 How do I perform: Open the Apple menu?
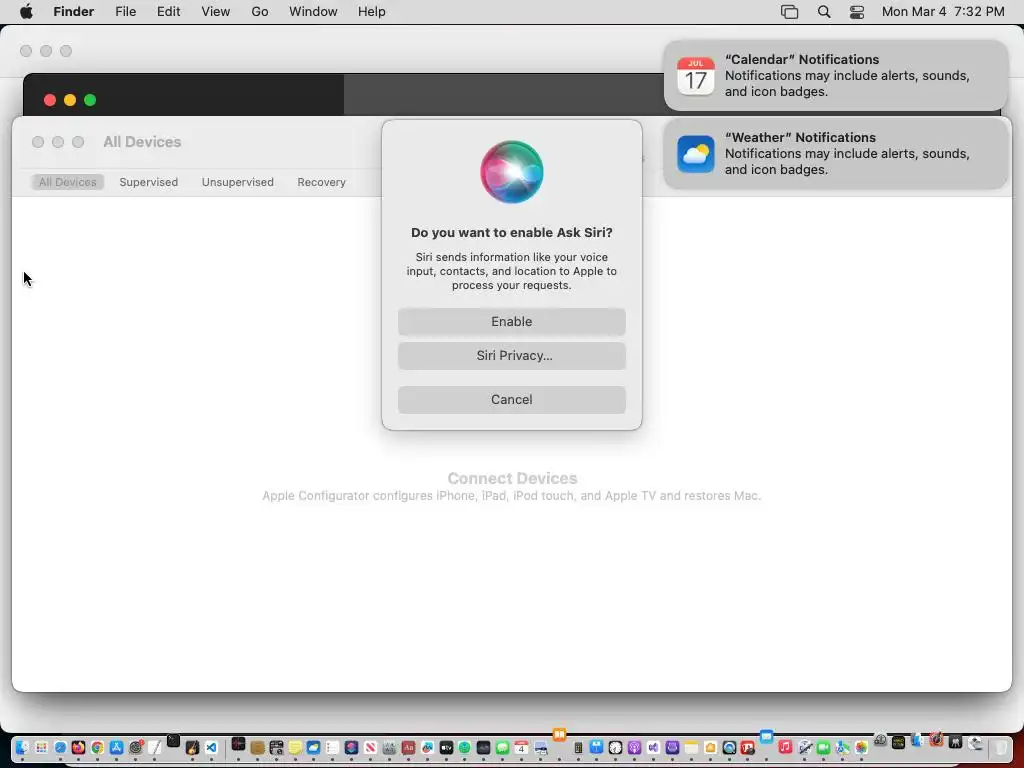click(26, 12)
